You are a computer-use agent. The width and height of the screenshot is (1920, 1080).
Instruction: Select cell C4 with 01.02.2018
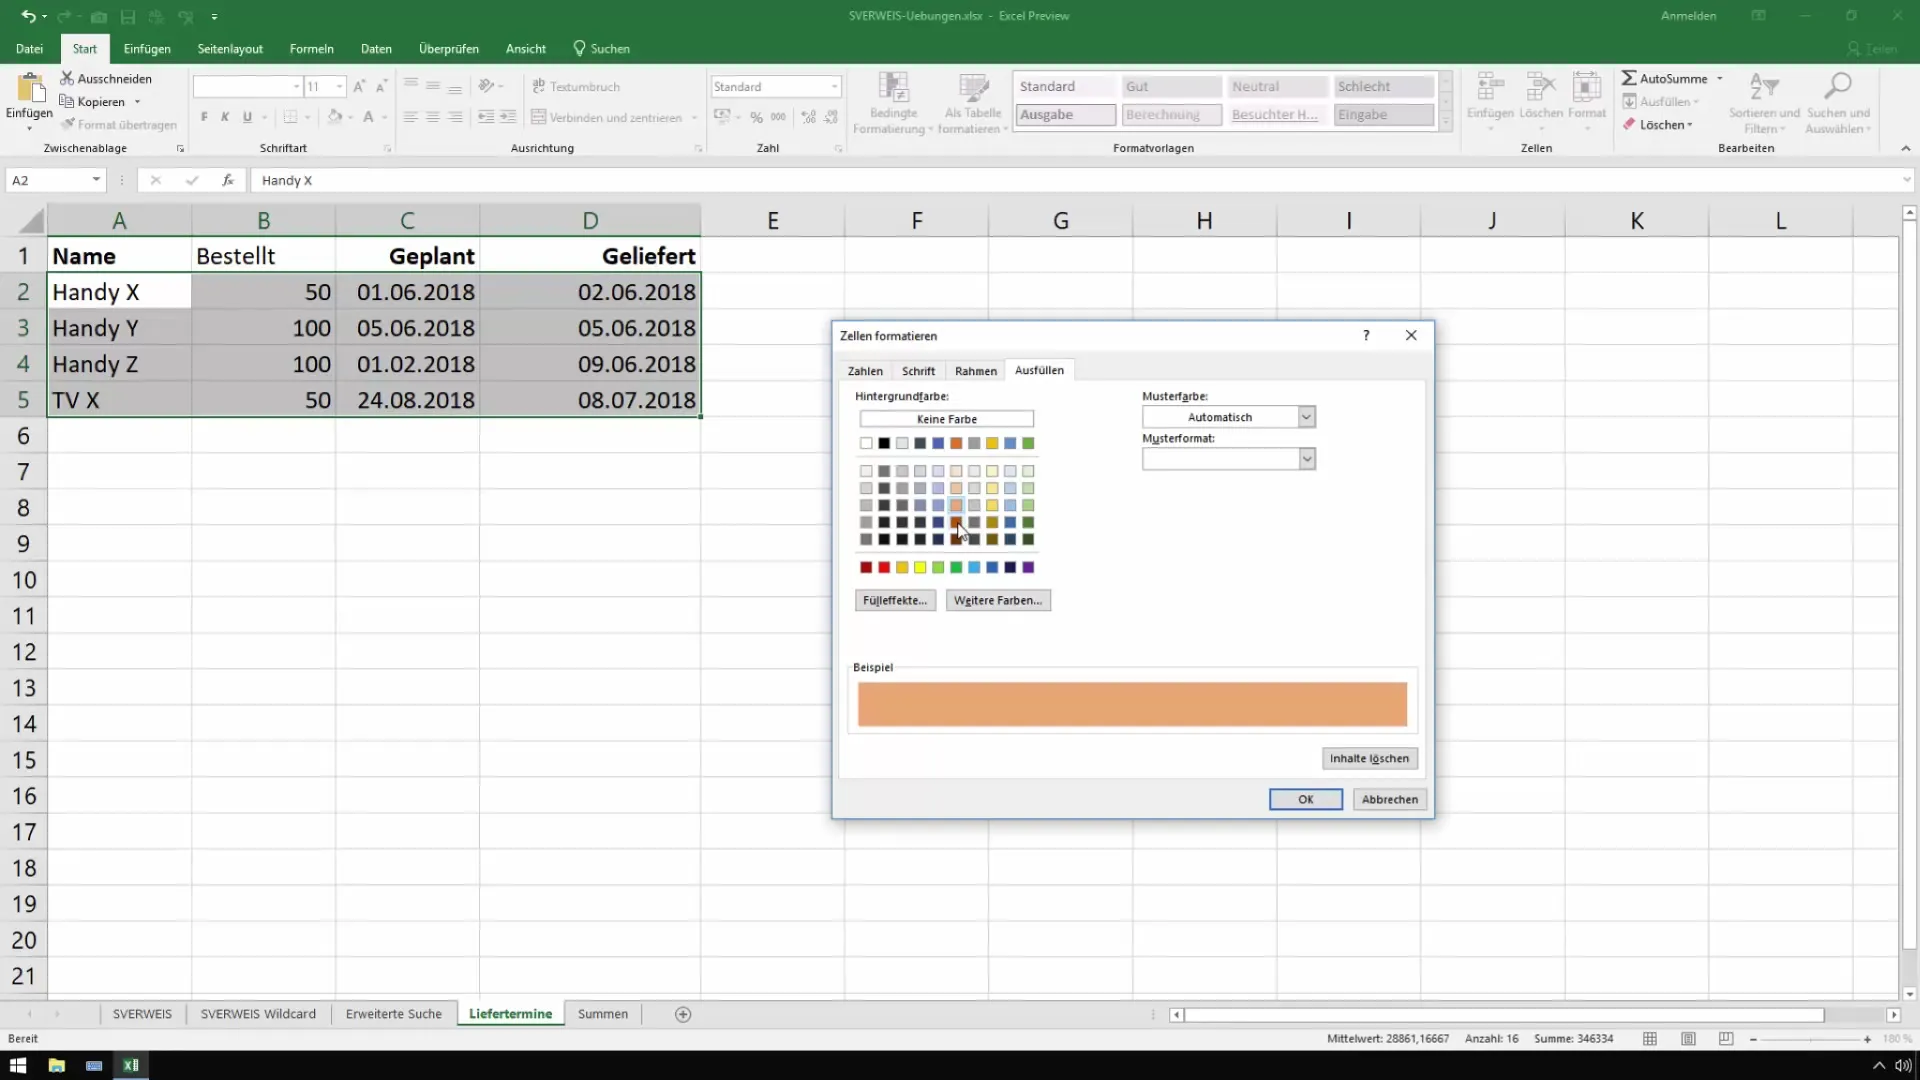point(408,364)
